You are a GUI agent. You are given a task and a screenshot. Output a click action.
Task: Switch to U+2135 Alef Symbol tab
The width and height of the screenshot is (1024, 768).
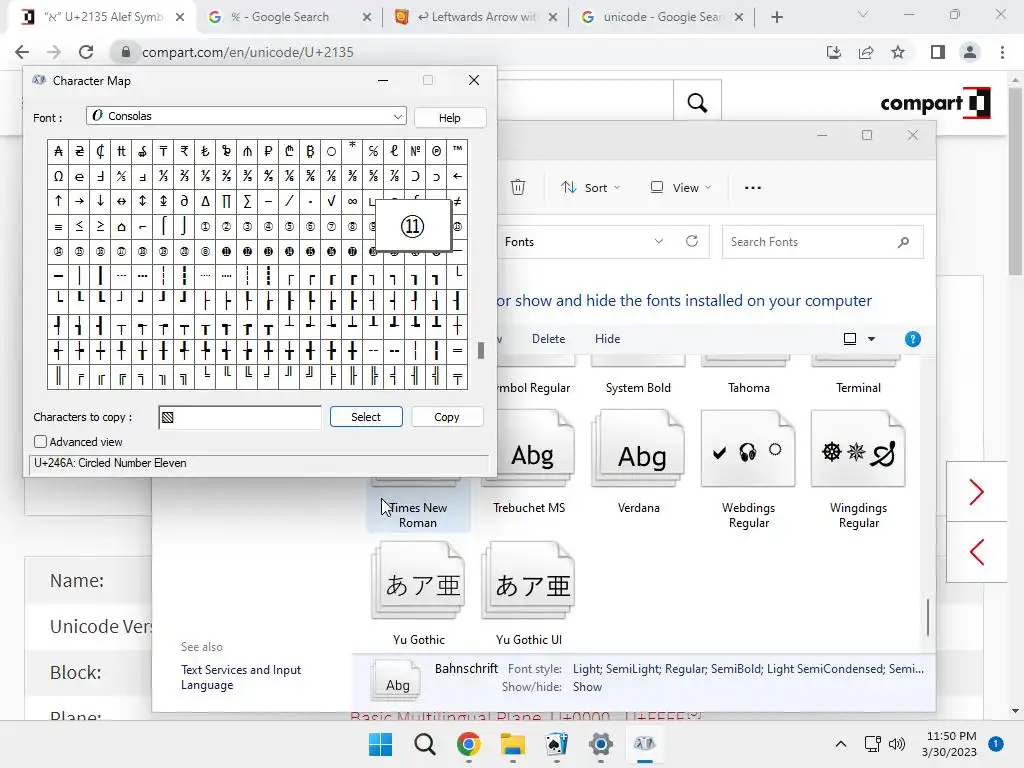pyautogui.click(x=104, y=17)
